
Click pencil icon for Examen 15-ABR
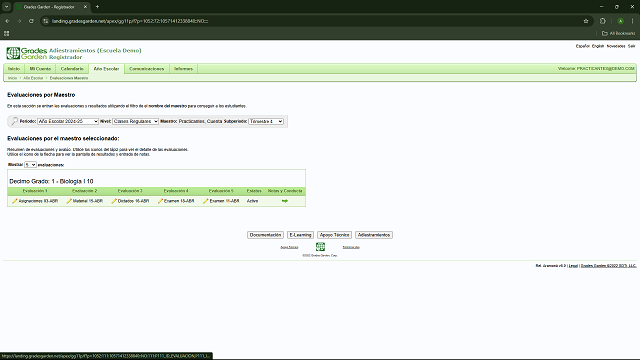160,201
